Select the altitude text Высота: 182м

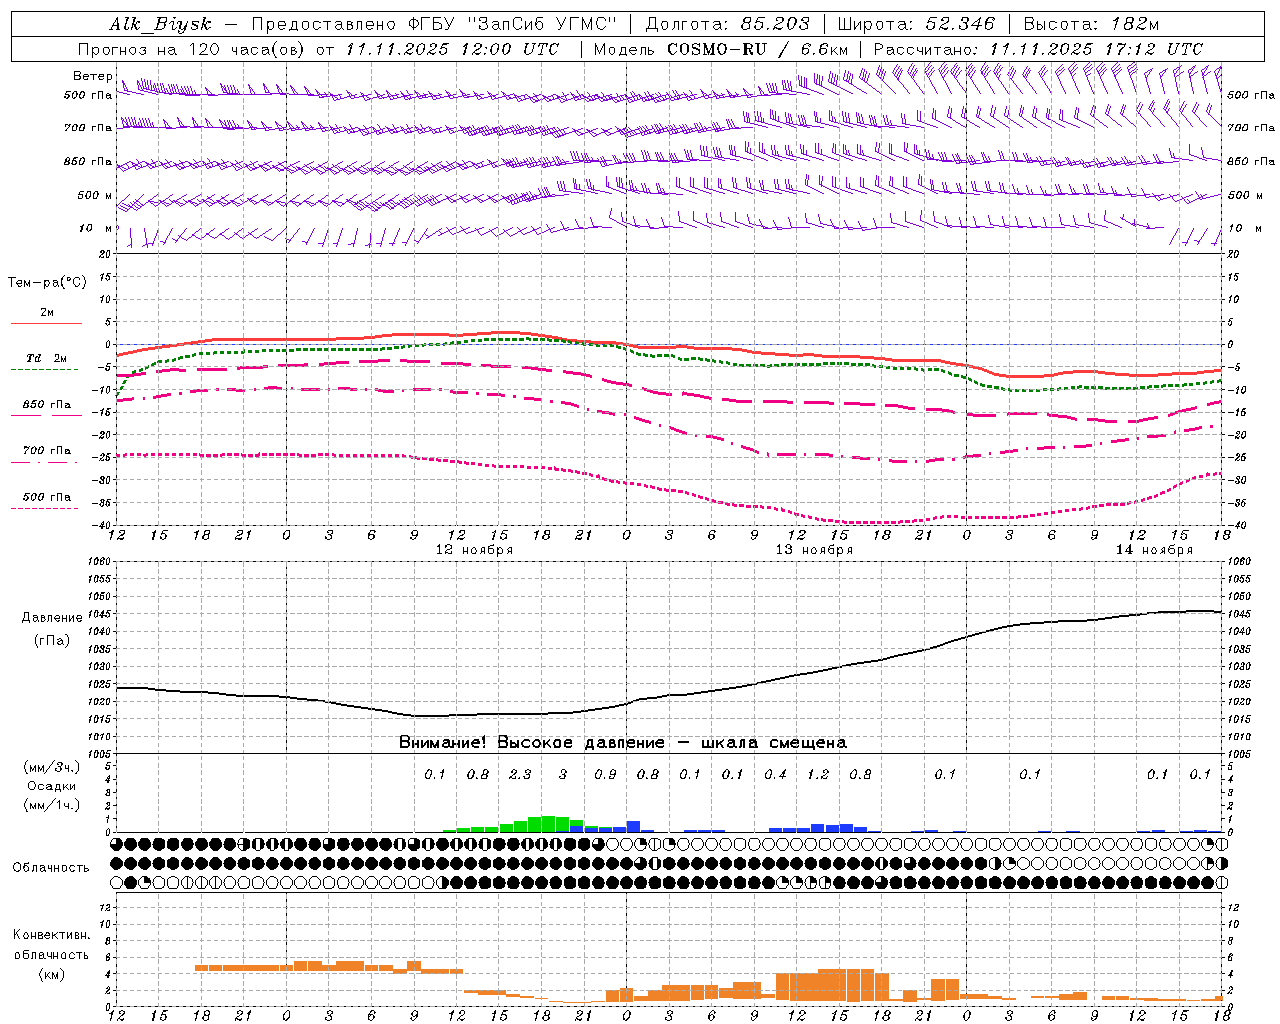tap(1091, 25)
